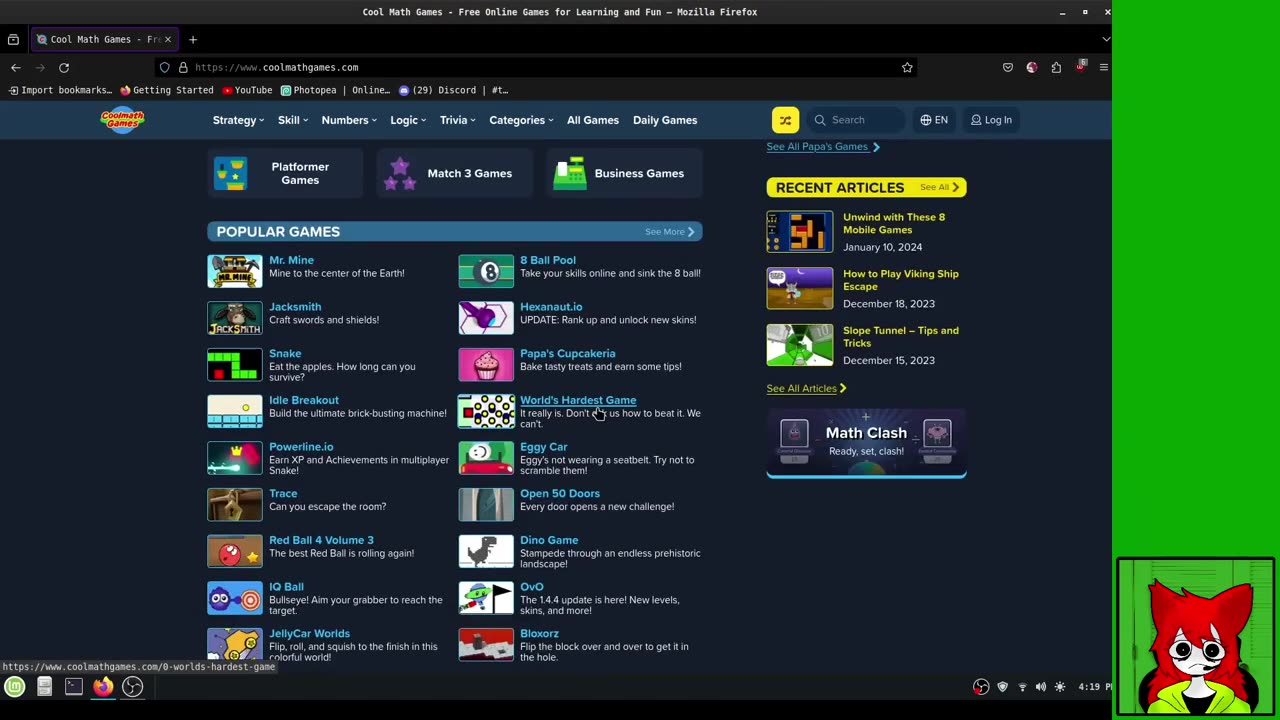Click the Snake game thumbnail

coord(235,365)
